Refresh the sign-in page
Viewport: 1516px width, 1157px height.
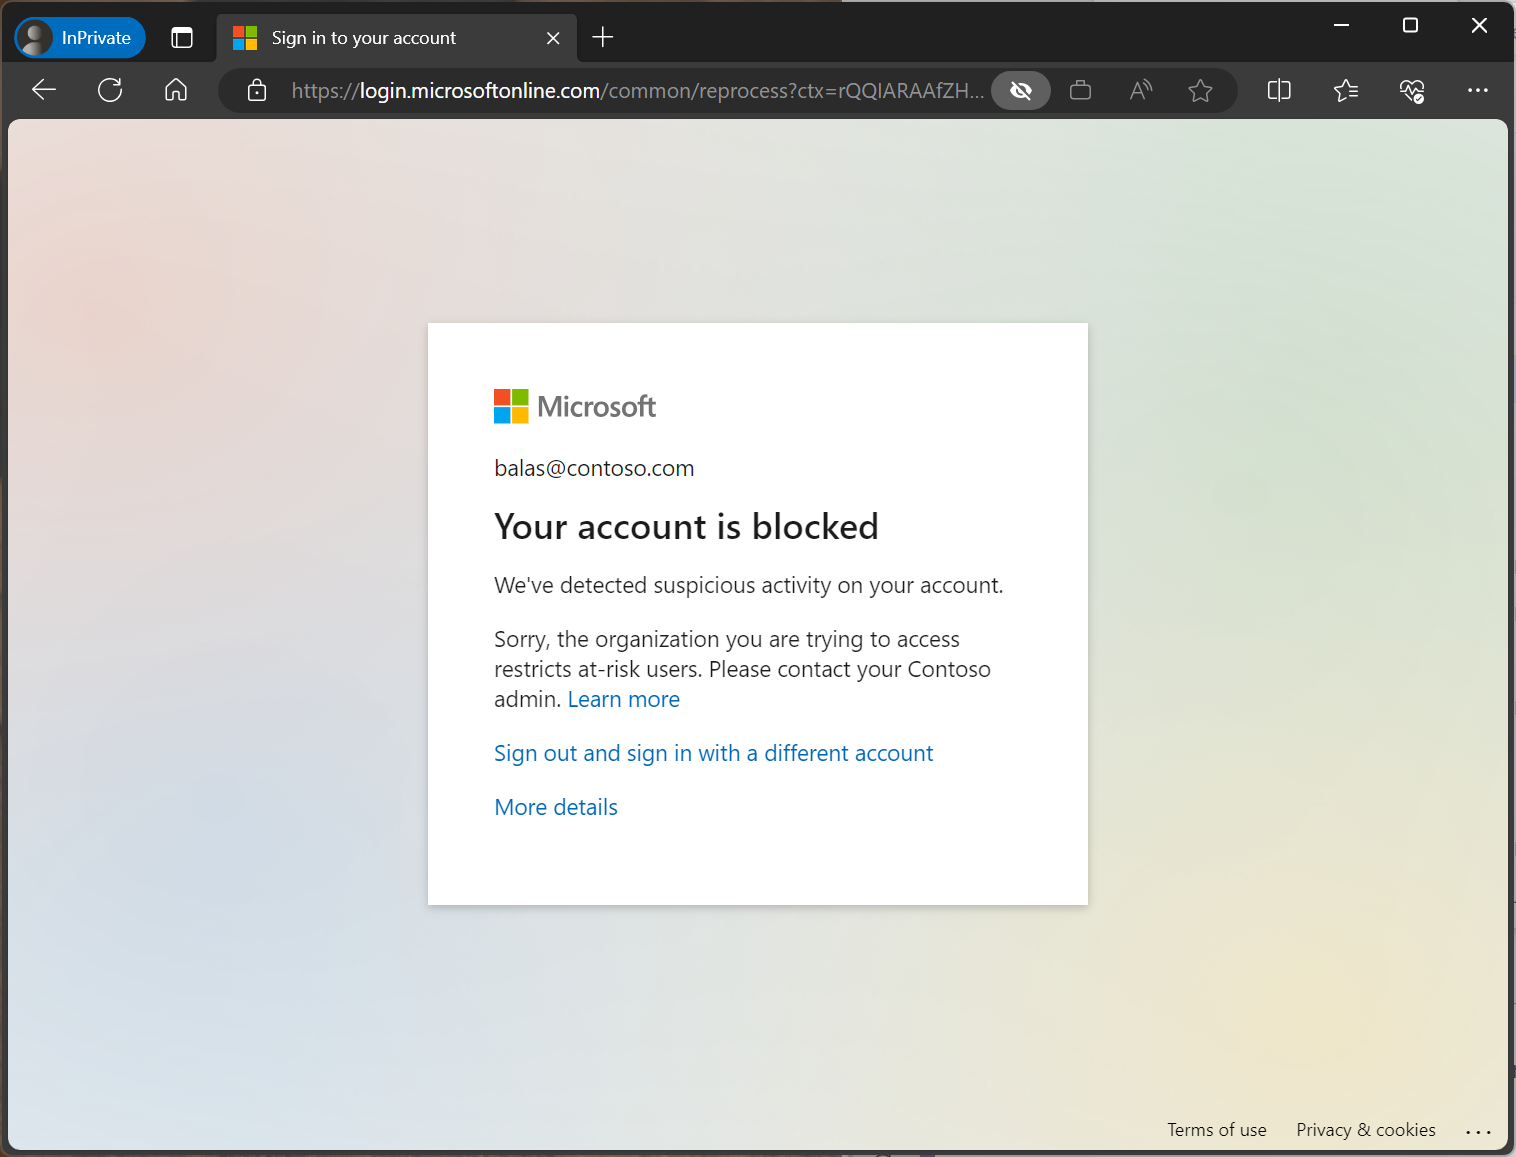point(110,90)
